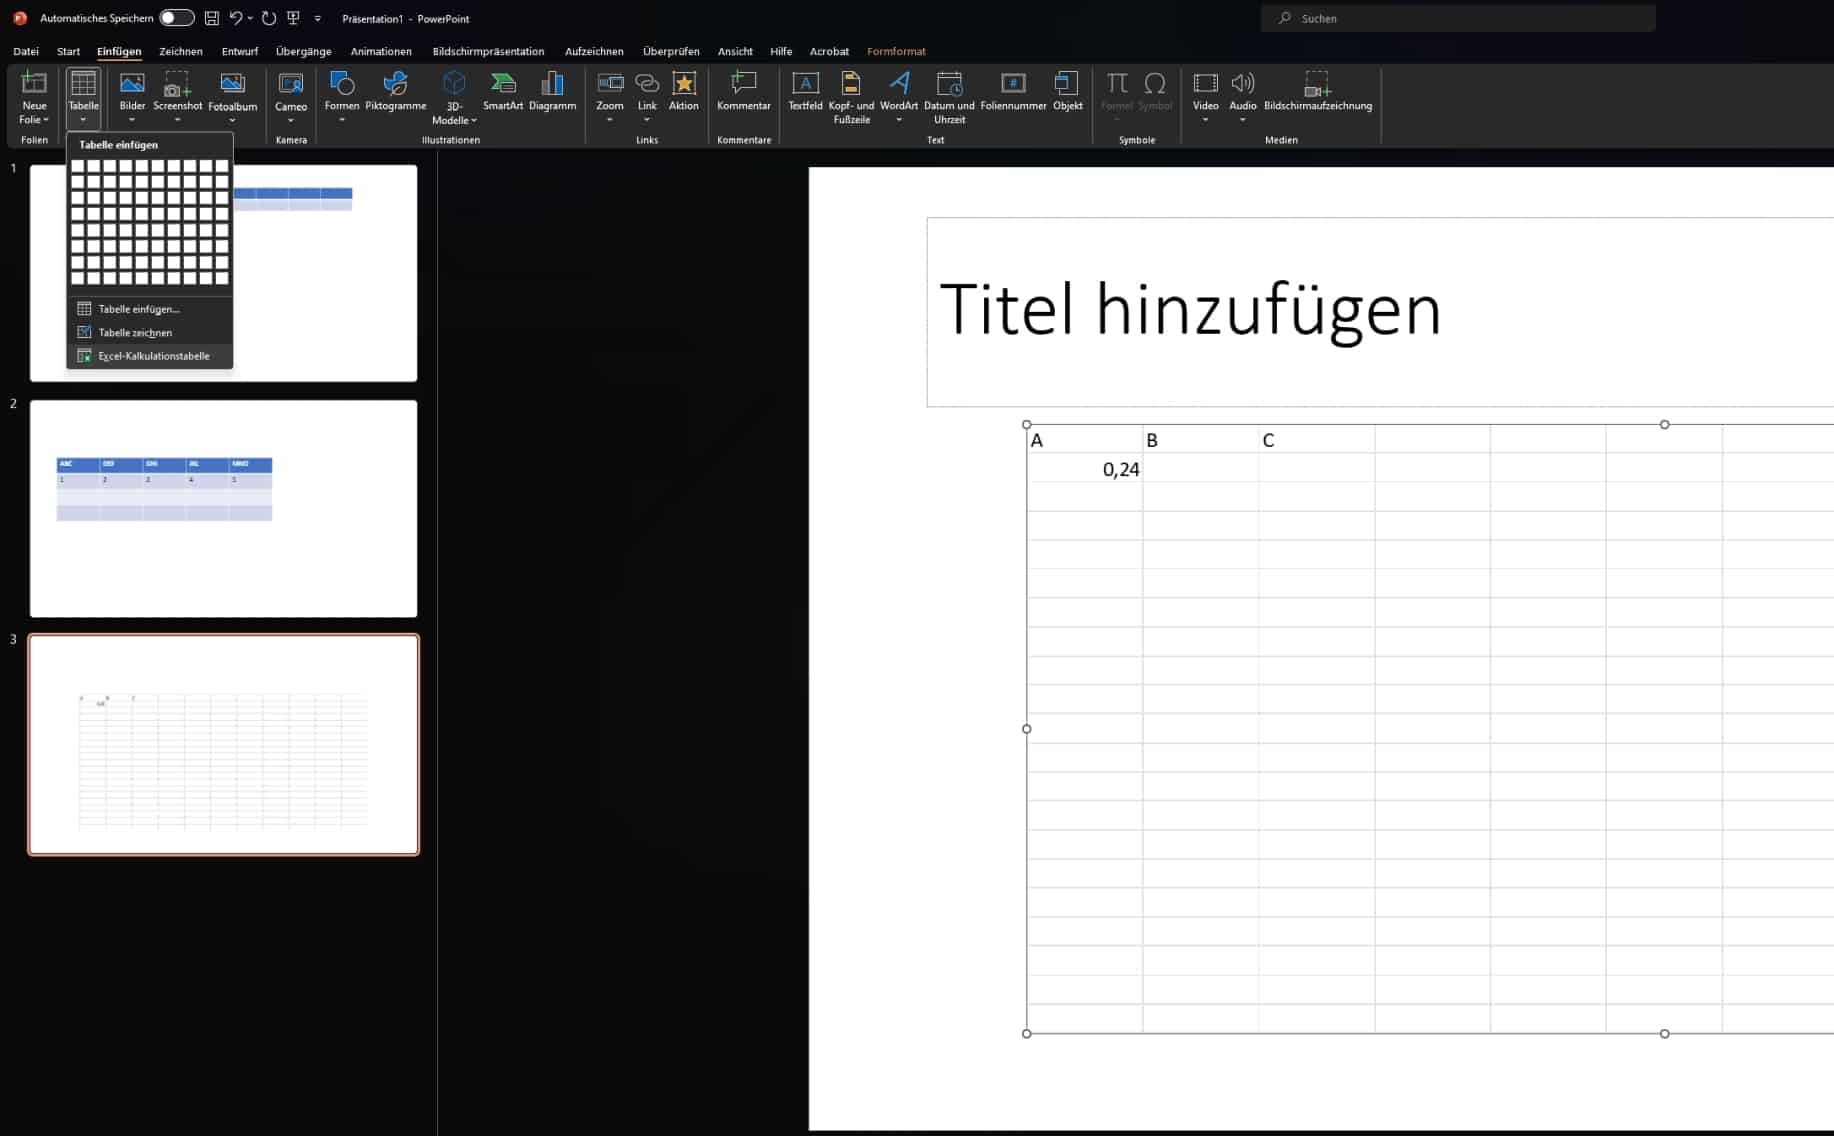The width and height of the screenshot is (1834, 1136).
Task: Choose Excel-Kalkulationstabelle from the table menu
Action: coord(153,356)
